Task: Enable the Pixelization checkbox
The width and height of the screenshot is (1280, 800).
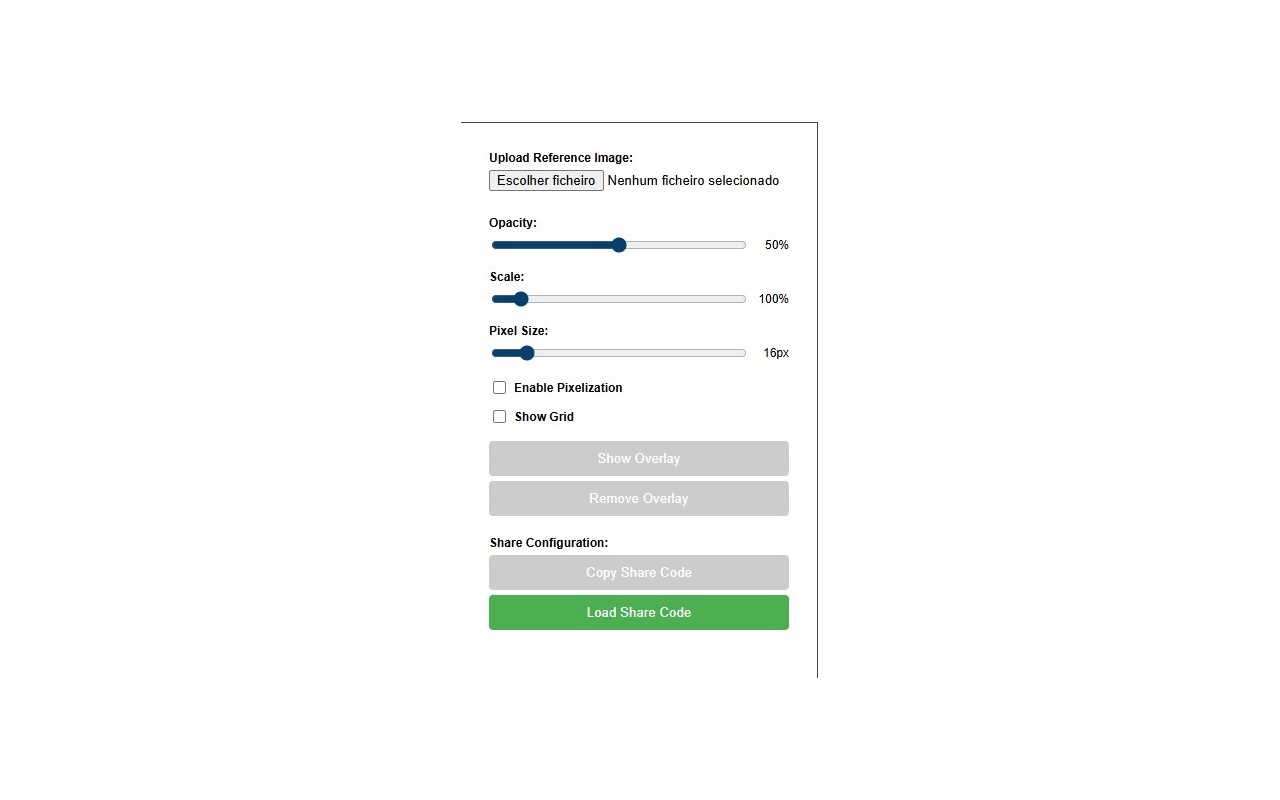Action: (x=500, y=388)
